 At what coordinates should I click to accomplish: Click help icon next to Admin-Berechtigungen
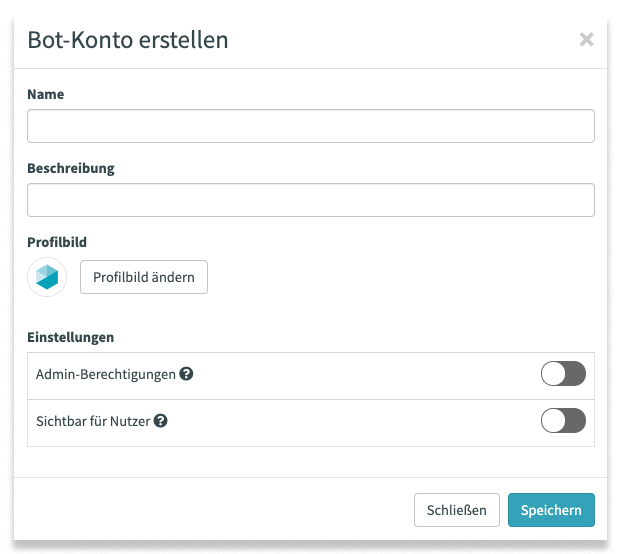[186, 374]
